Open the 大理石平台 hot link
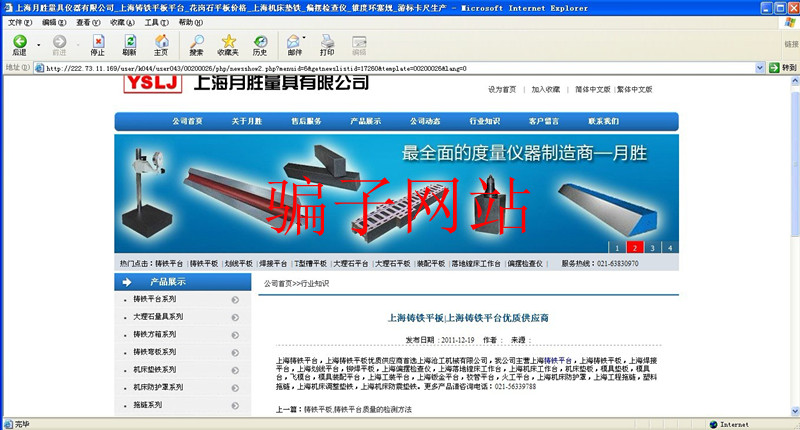The width and height of the screenshot is (800, 430). (x=350, y=264)
